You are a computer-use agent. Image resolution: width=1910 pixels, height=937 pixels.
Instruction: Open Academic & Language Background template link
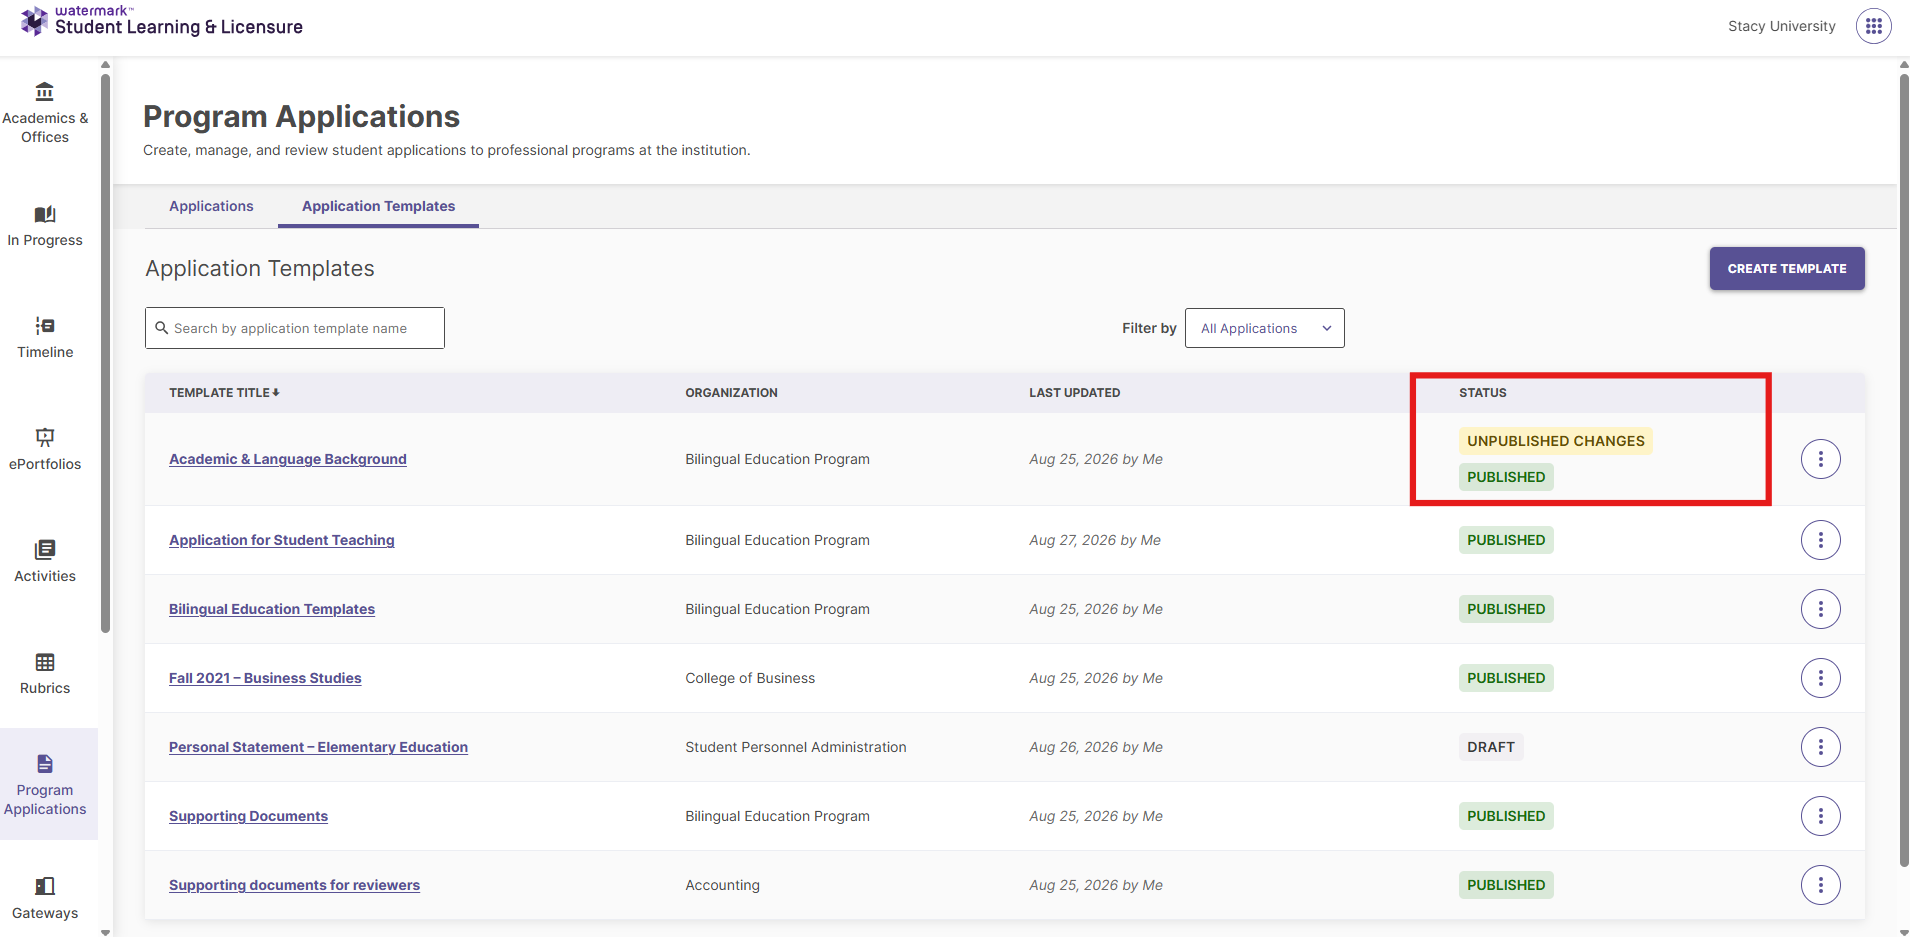tap(288, 459)
